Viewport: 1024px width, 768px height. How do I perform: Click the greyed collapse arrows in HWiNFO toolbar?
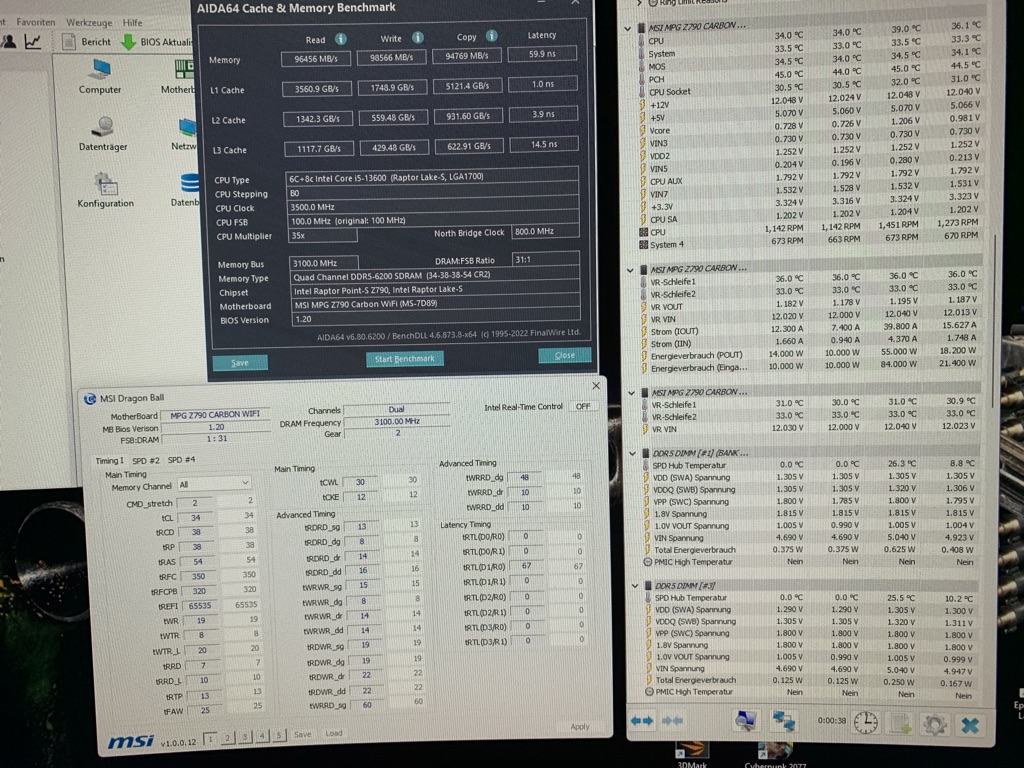673,720
